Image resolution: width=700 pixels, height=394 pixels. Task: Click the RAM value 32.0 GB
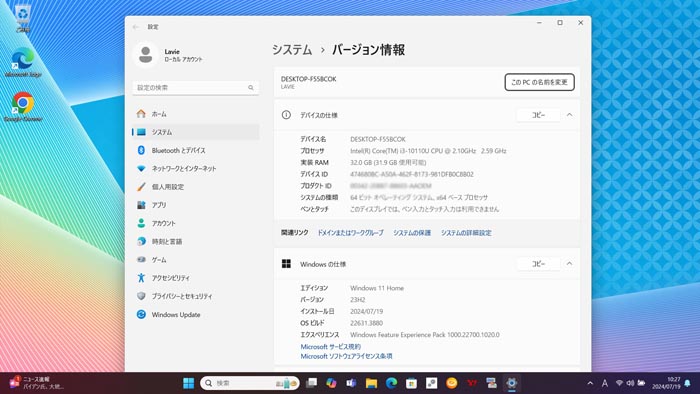388,162
